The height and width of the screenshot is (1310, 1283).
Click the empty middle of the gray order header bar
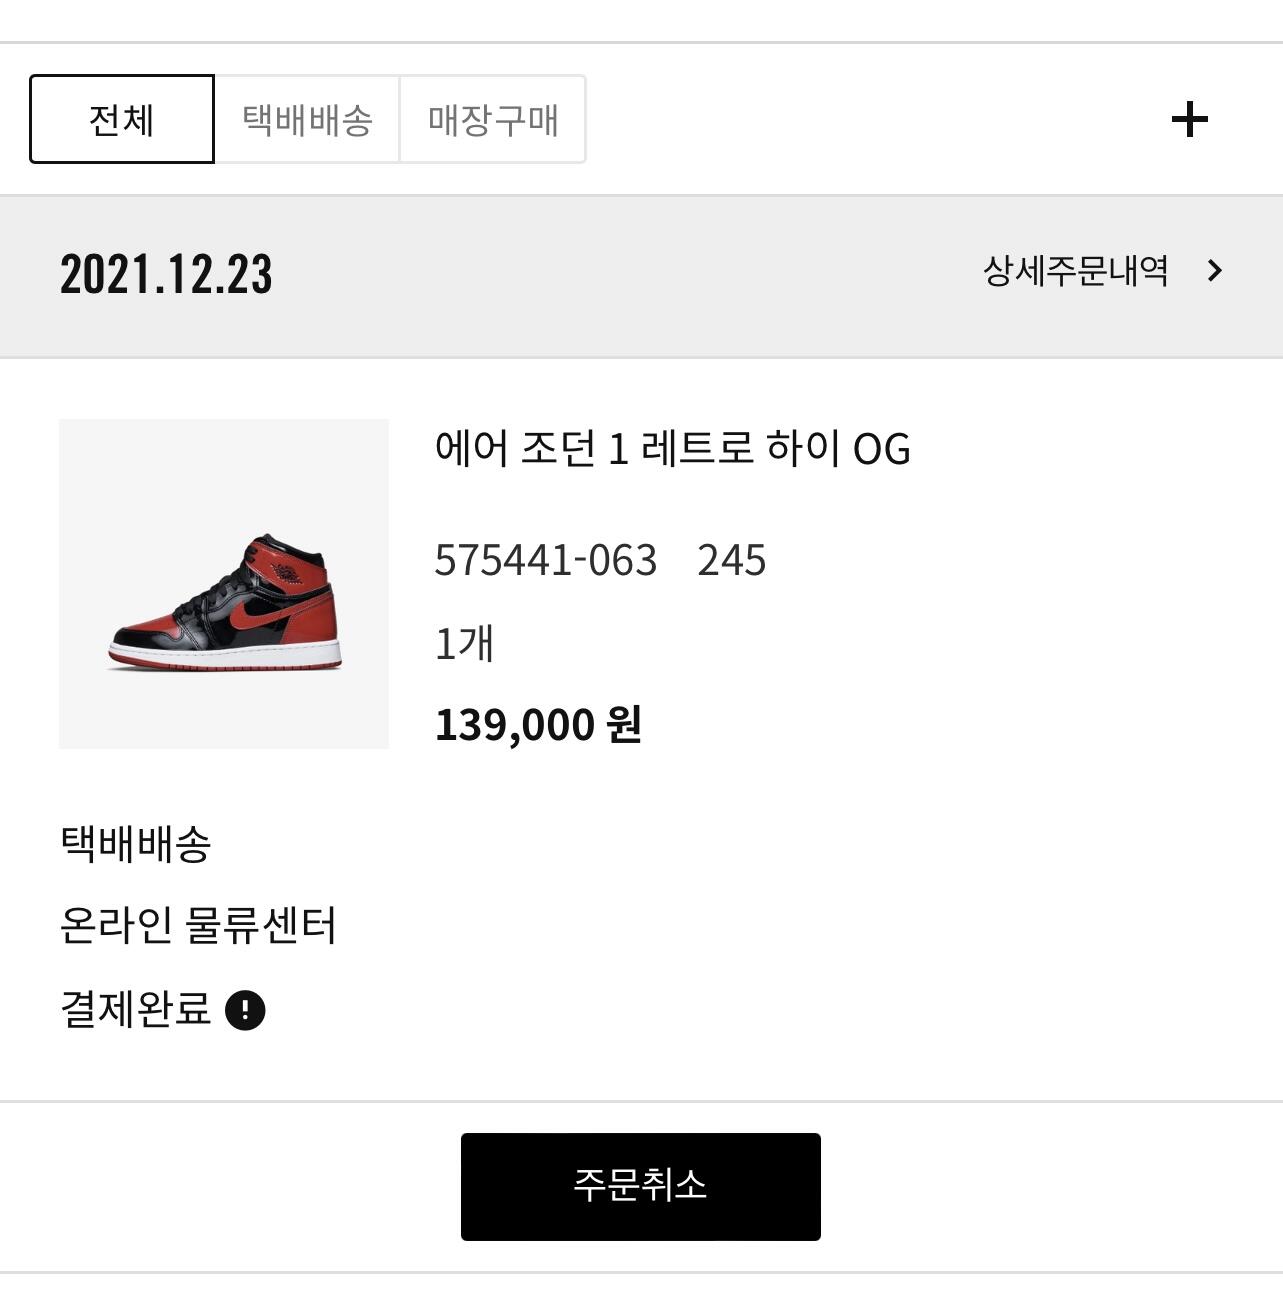click(627, 276)
